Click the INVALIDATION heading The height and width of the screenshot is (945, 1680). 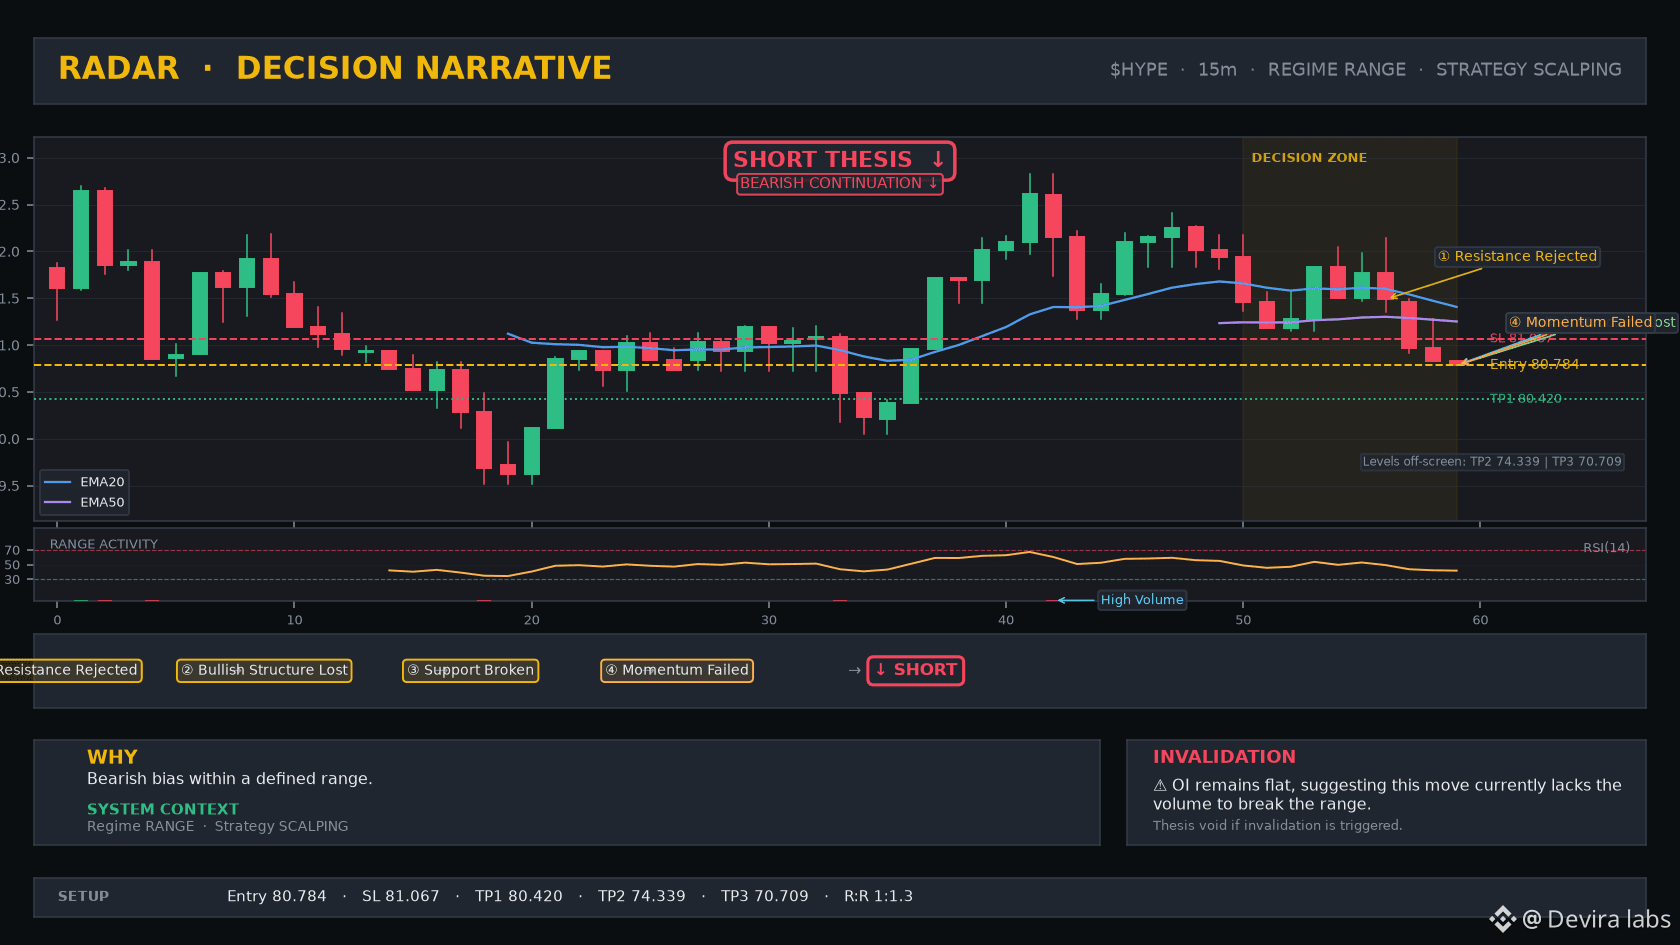tap(1224, 757)
